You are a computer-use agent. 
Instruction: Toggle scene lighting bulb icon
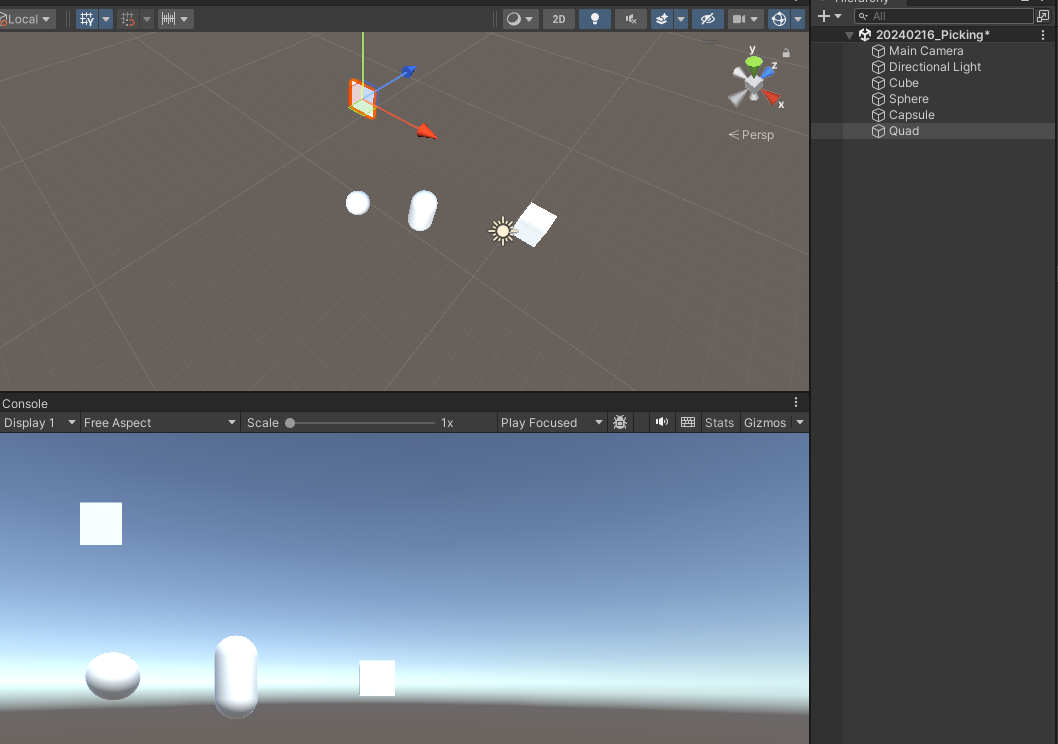(594, 19)
